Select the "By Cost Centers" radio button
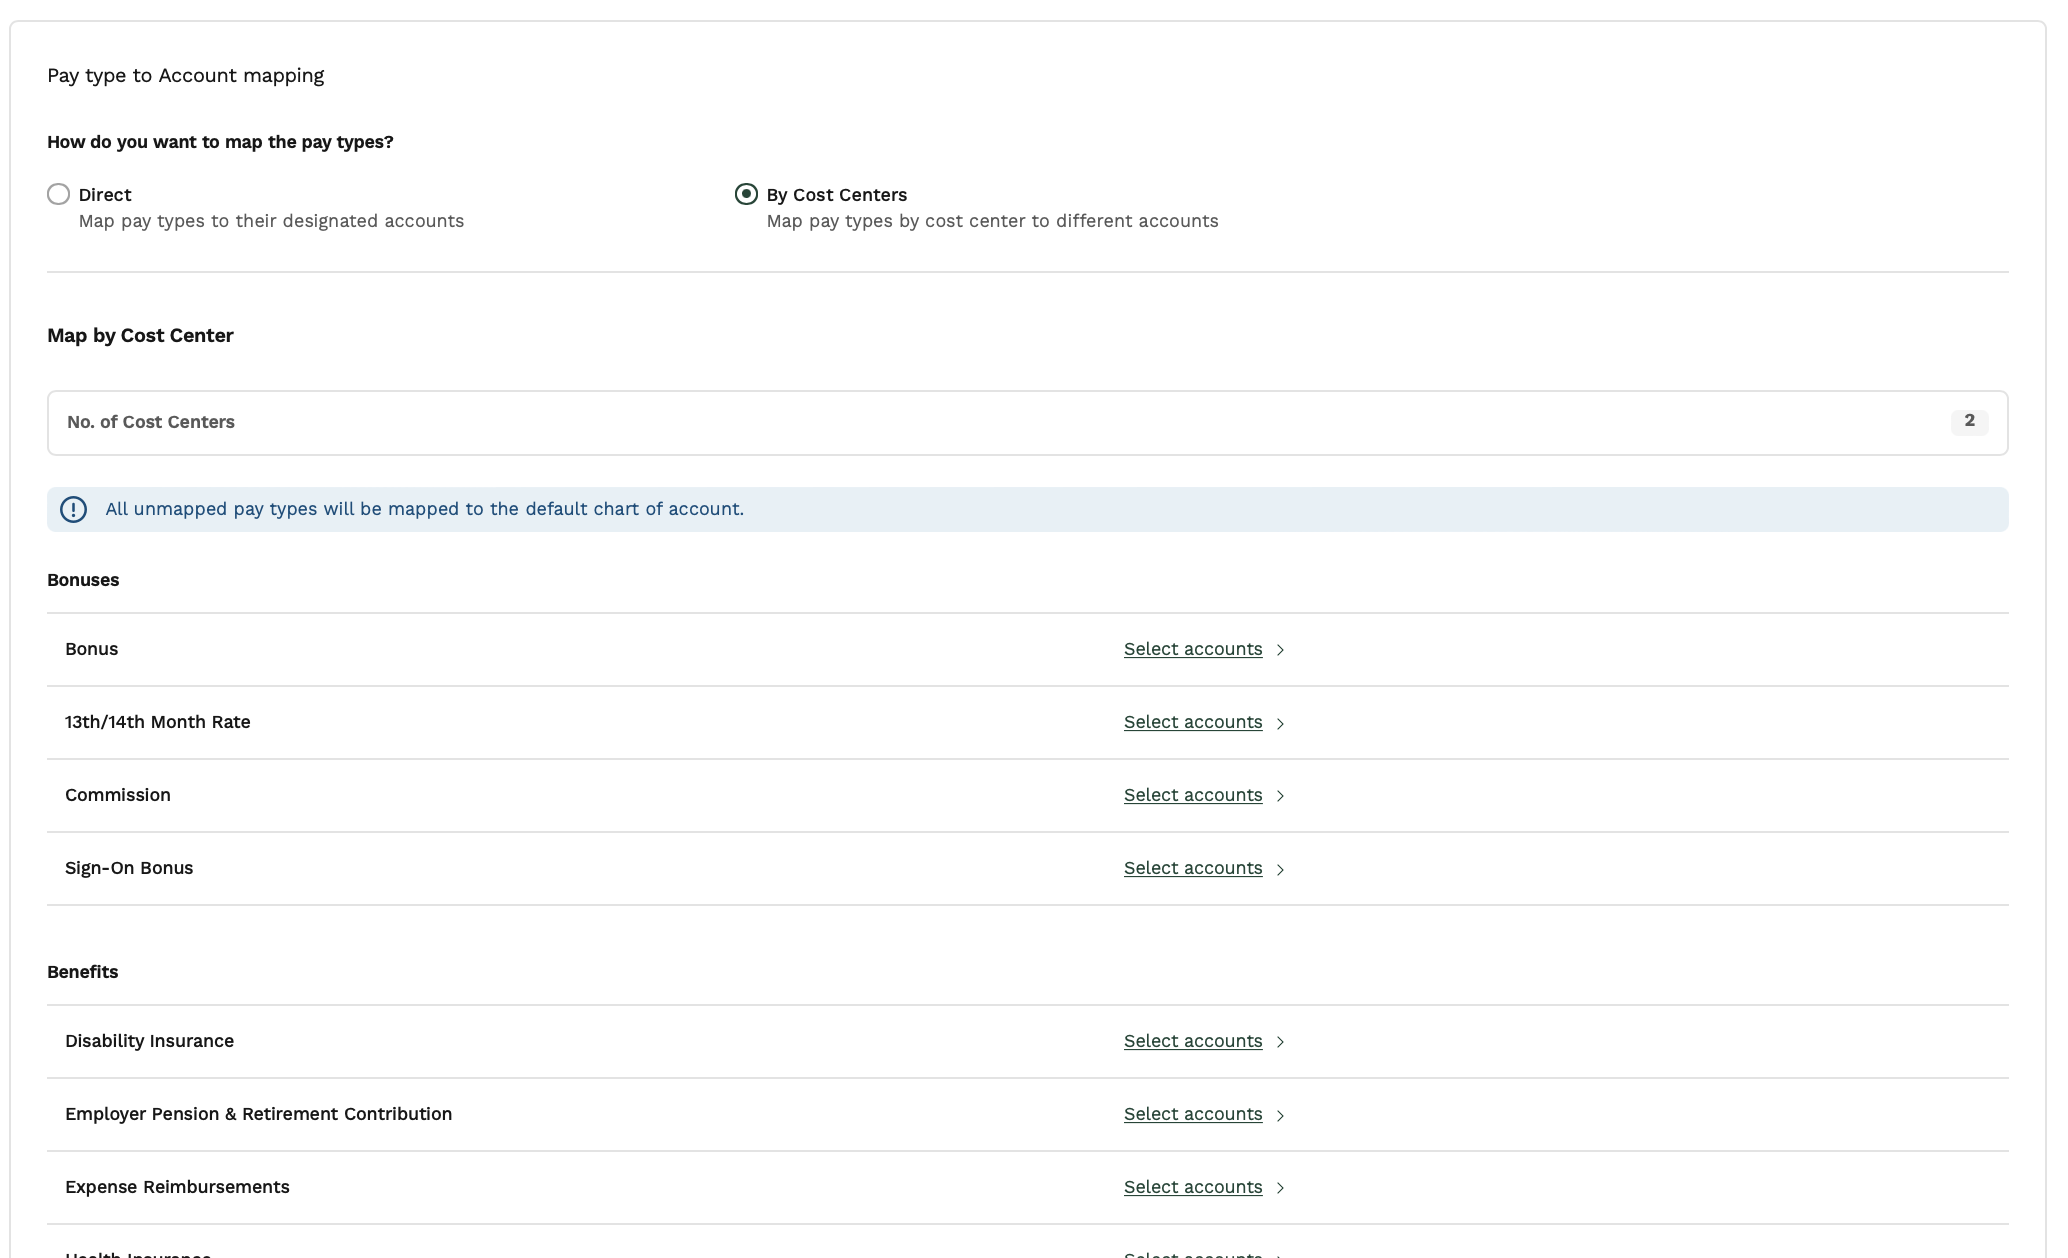2068x1258 pixels. tap(746, 194)
